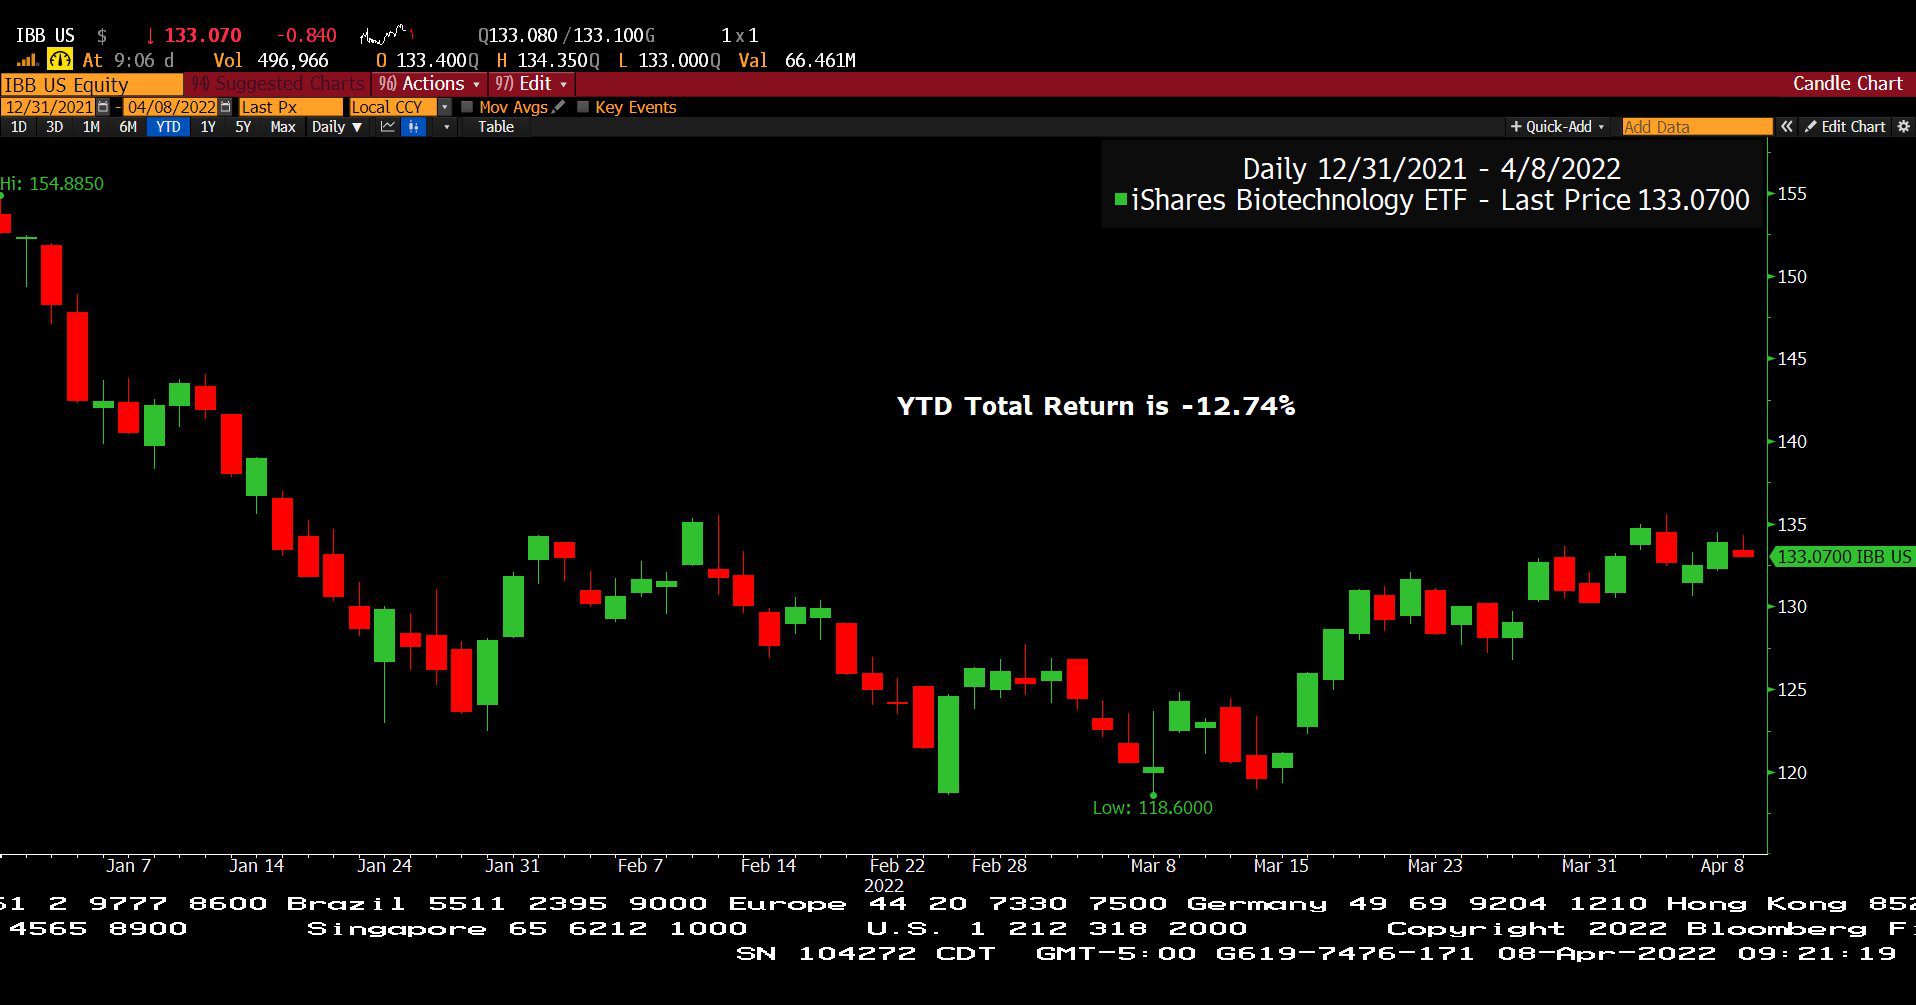Click the Jan 31 date axis label
1916x1005 pixels.
point(512,866)
